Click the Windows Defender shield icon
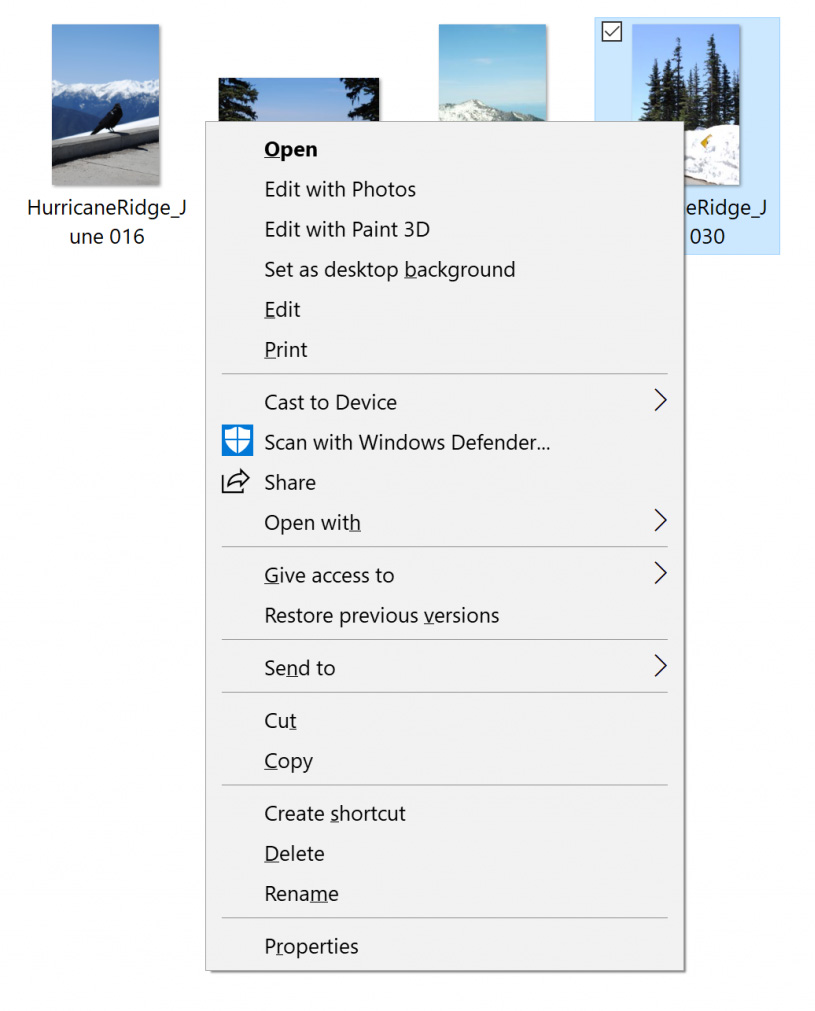The height and width of the screenshot is (1011, 815). point(237,440)
